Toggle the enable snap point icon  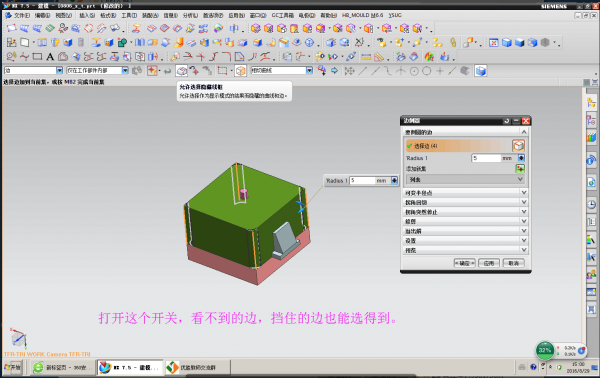point(349,71)
